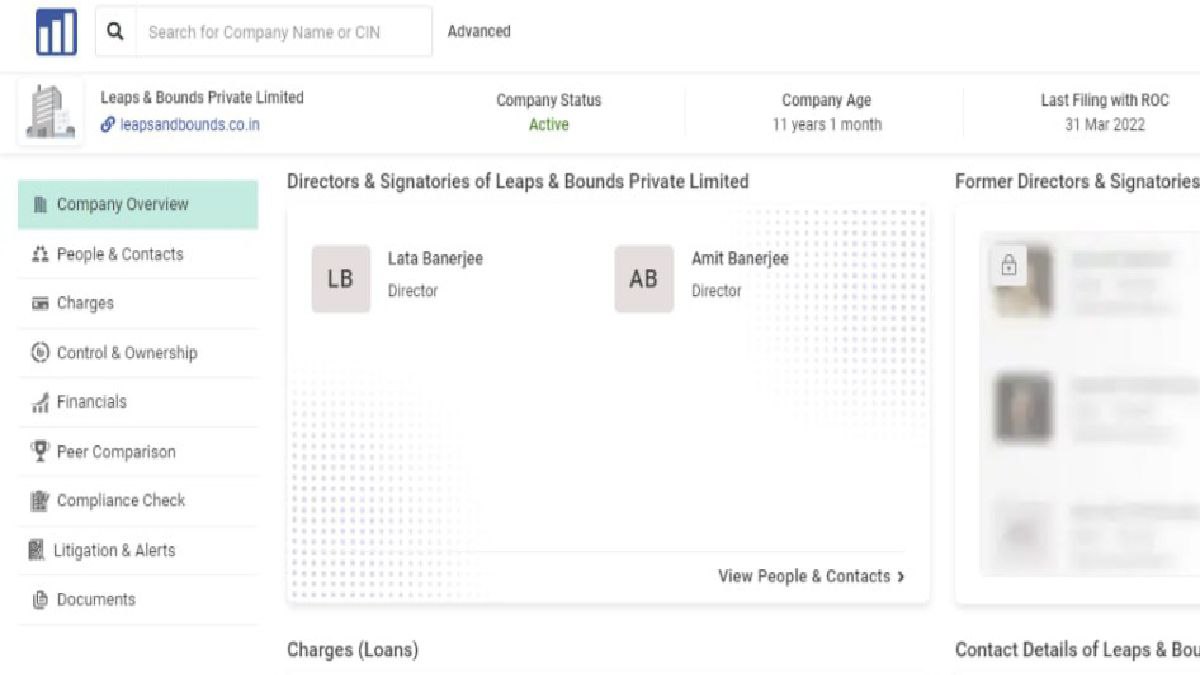Viewport: 1200px width, 675px height.
Task: Click the Peer Comparison trophy icon
Action: click(40, 452)
